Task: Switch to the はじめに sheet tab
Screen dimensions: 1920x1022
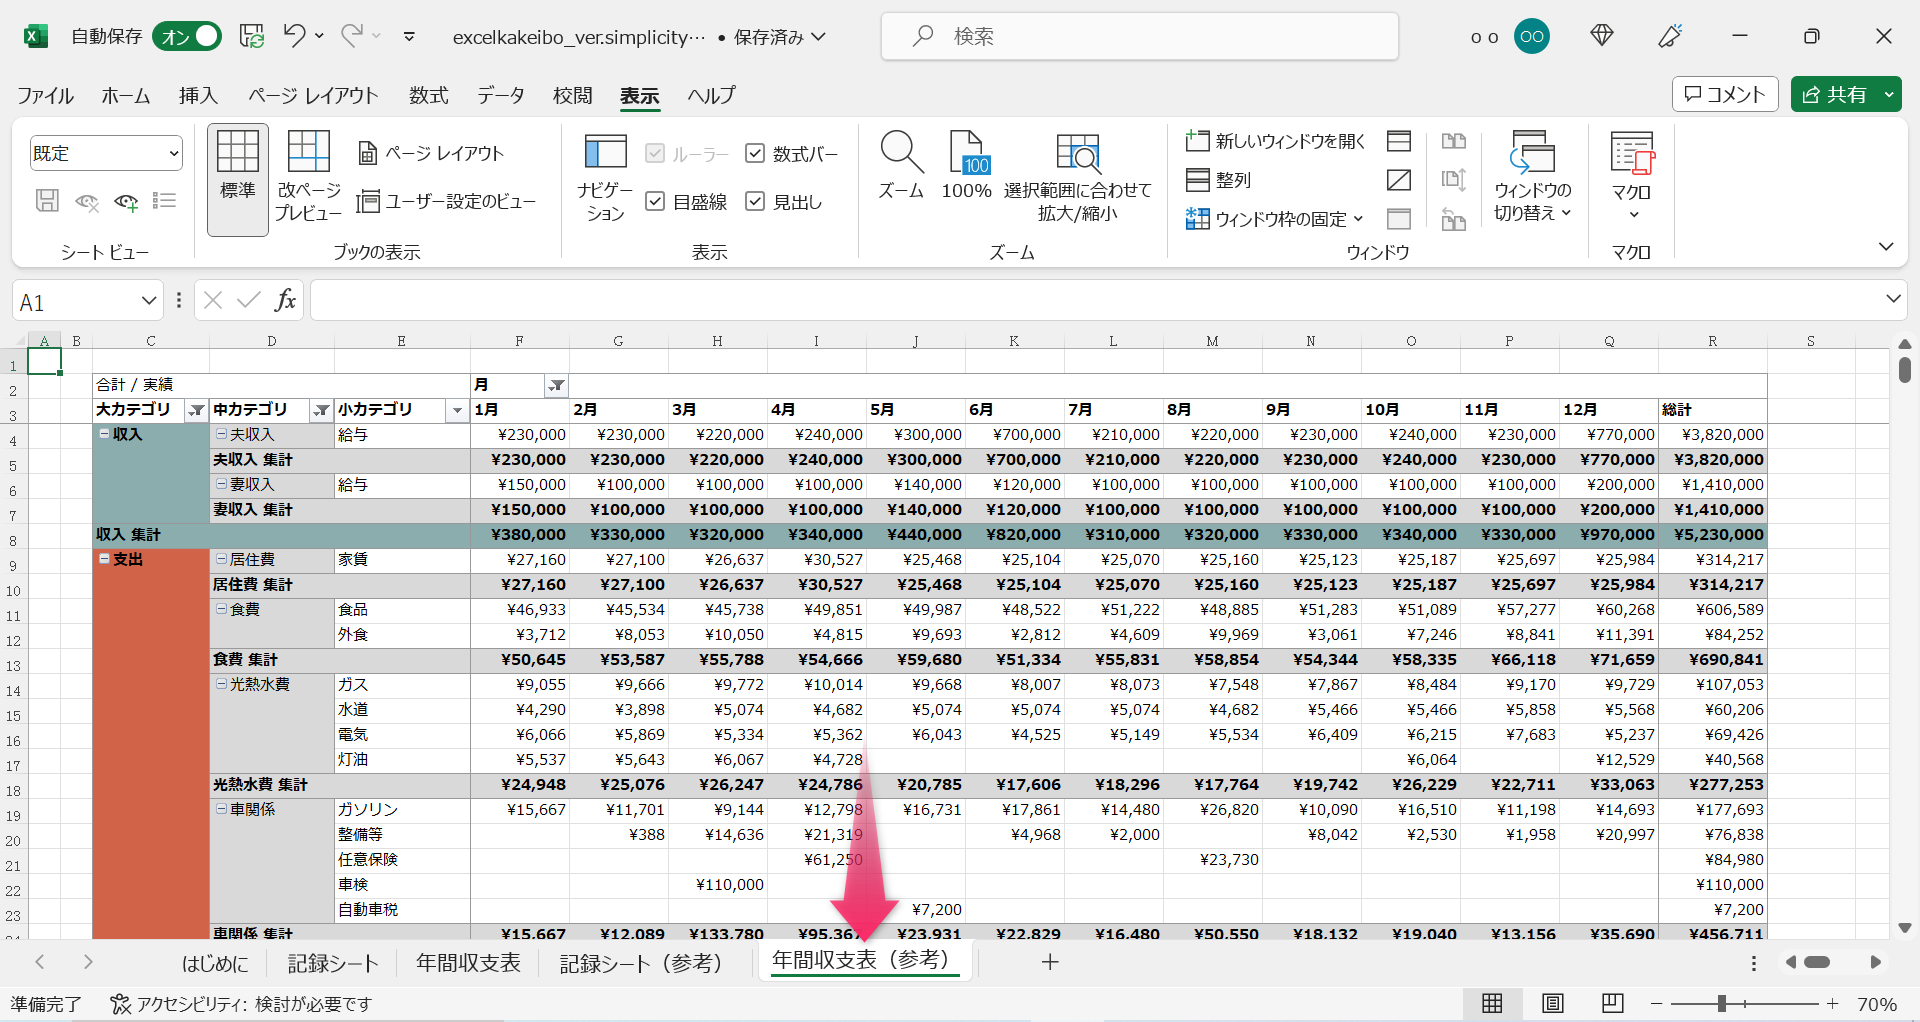Action: [x=215, y=963]
